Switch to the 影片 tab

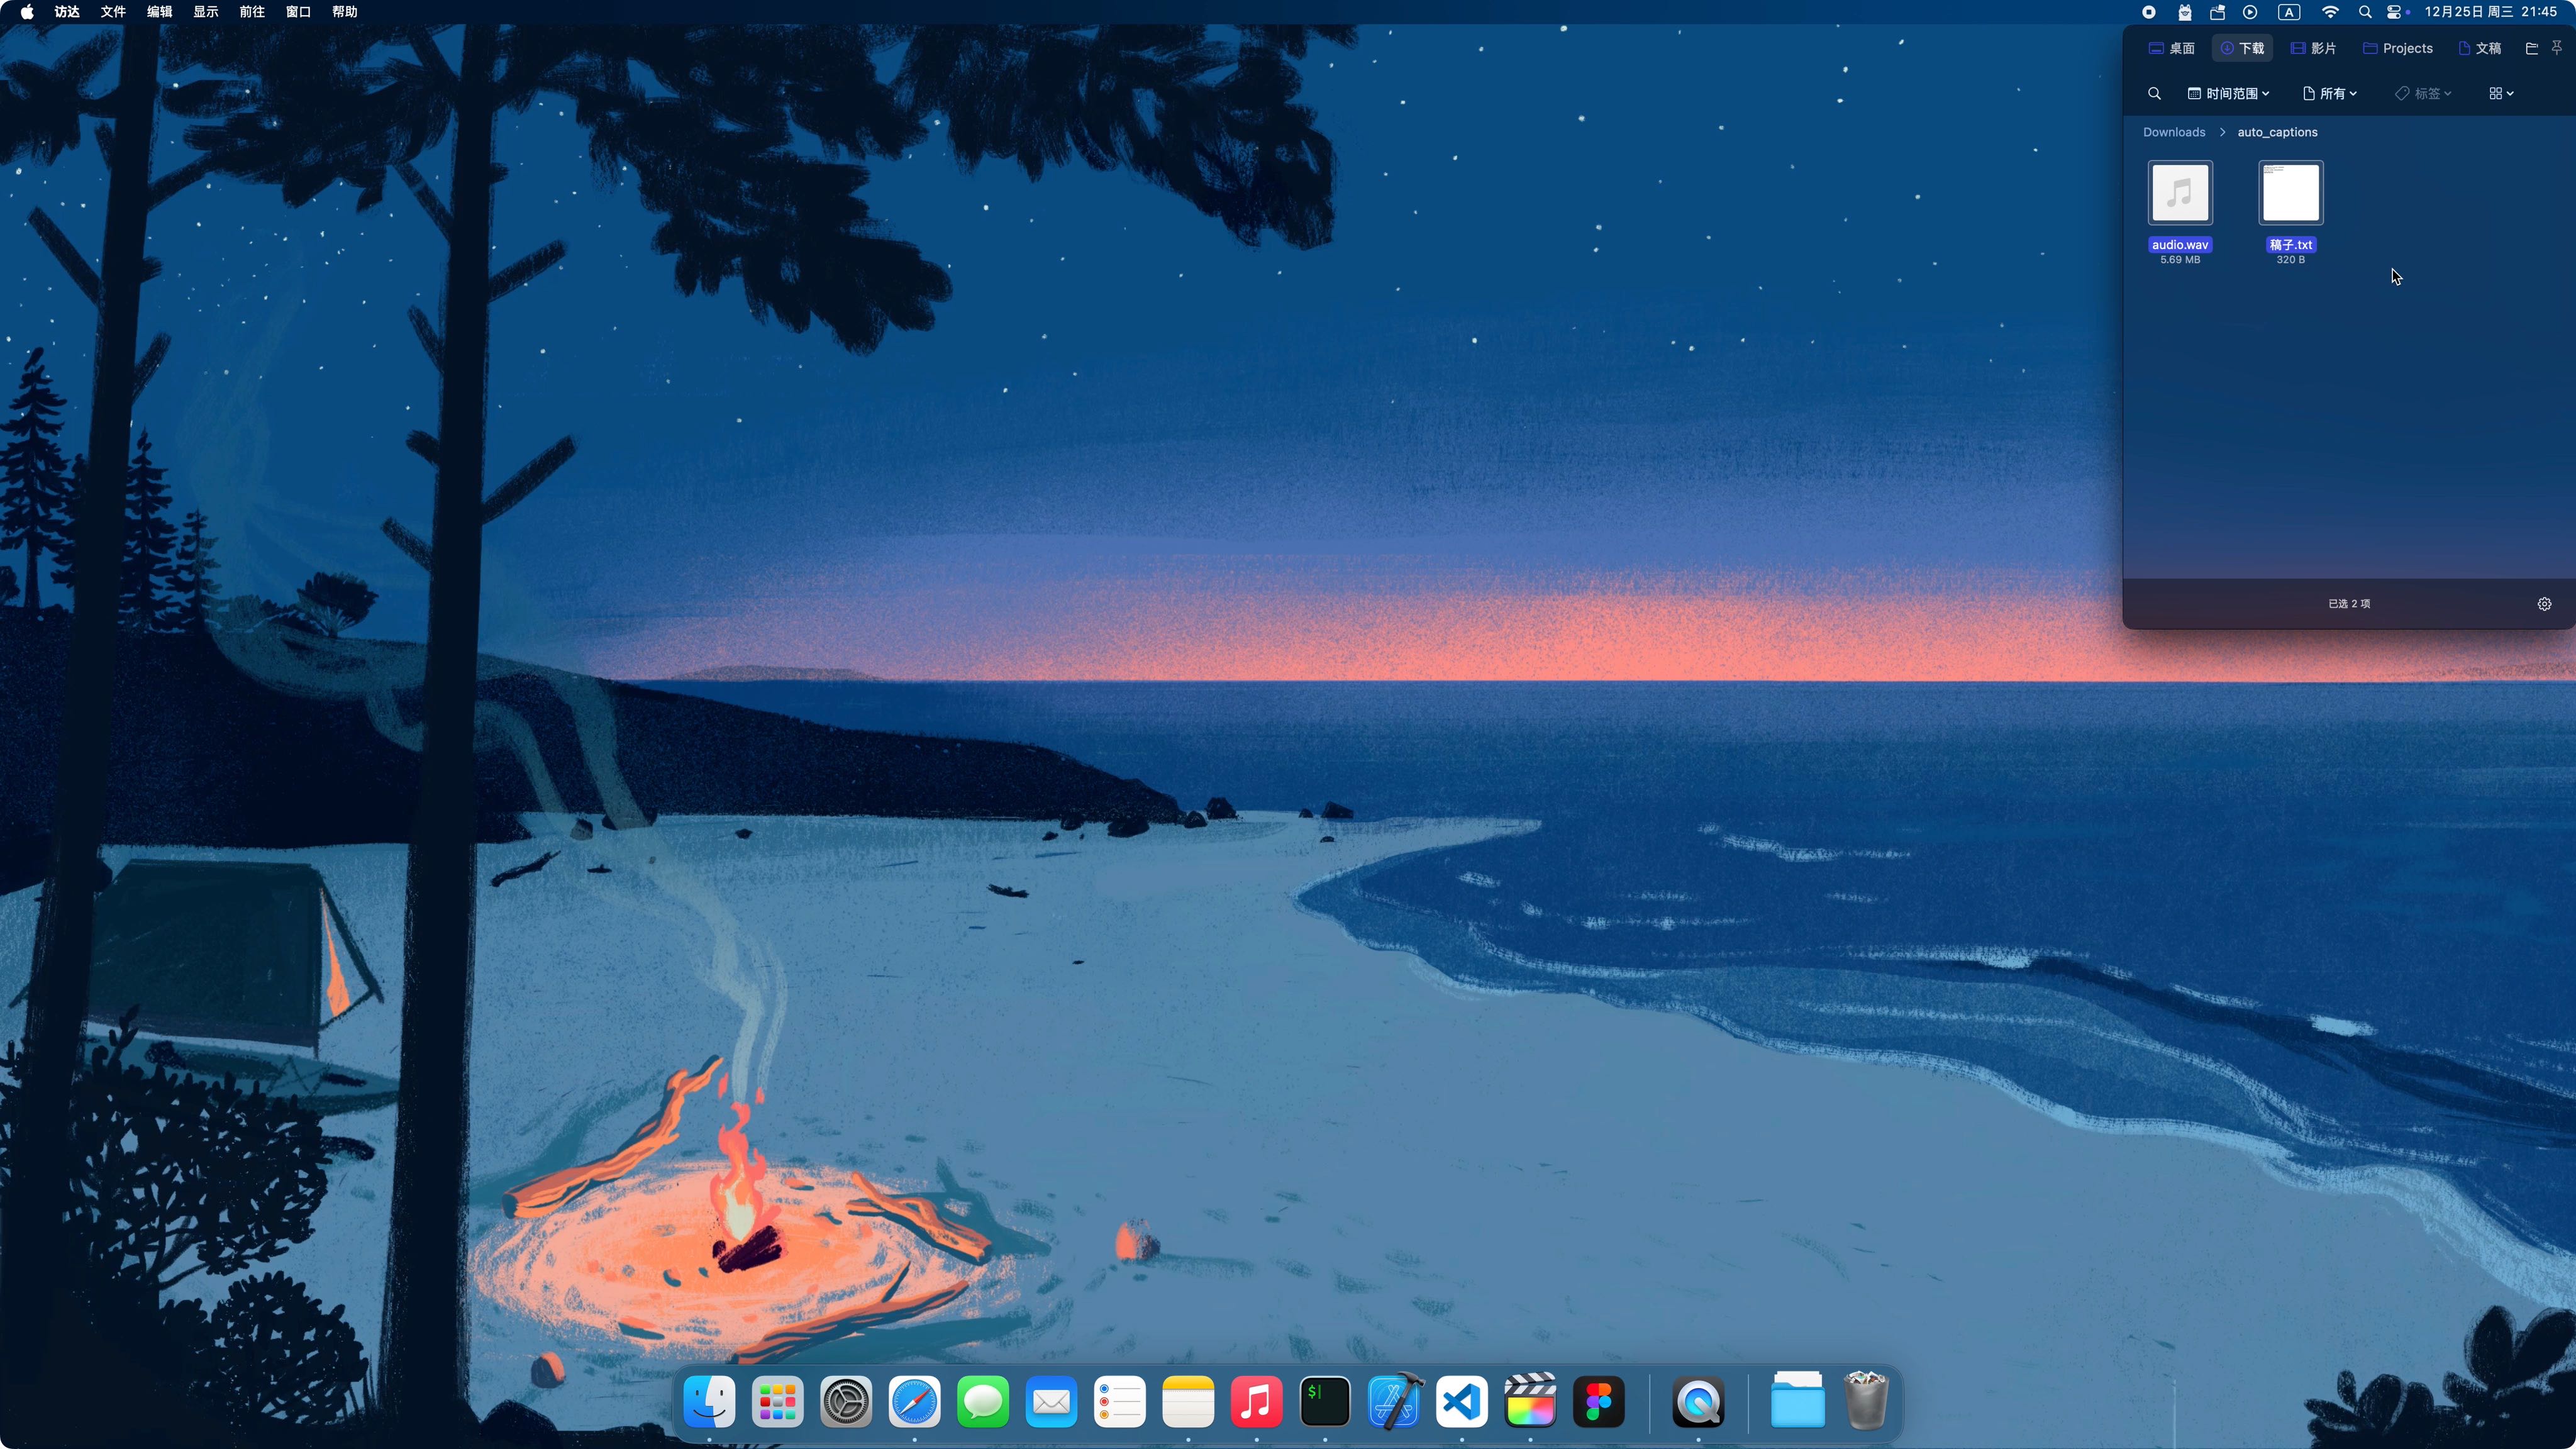point(2313,48)
